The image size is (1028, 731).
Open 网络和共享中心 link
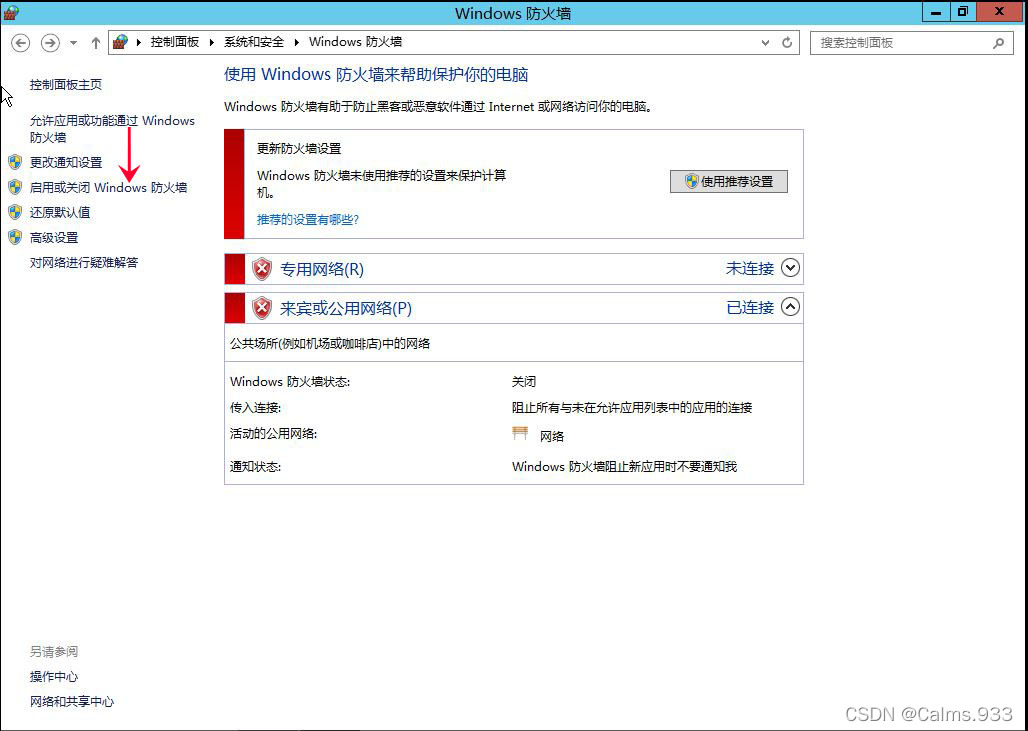tap(71, 701)
